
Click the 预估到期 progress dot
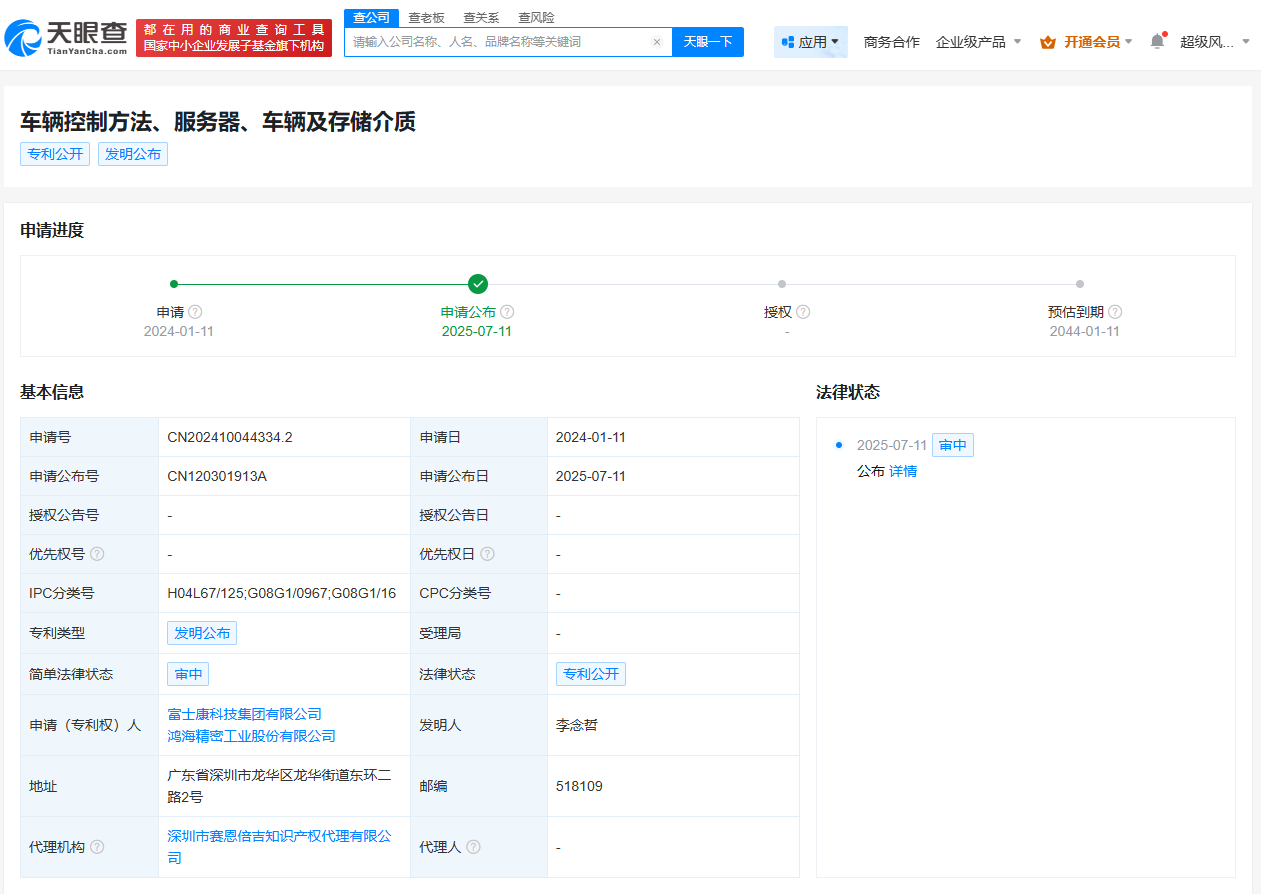(1080, 284)
